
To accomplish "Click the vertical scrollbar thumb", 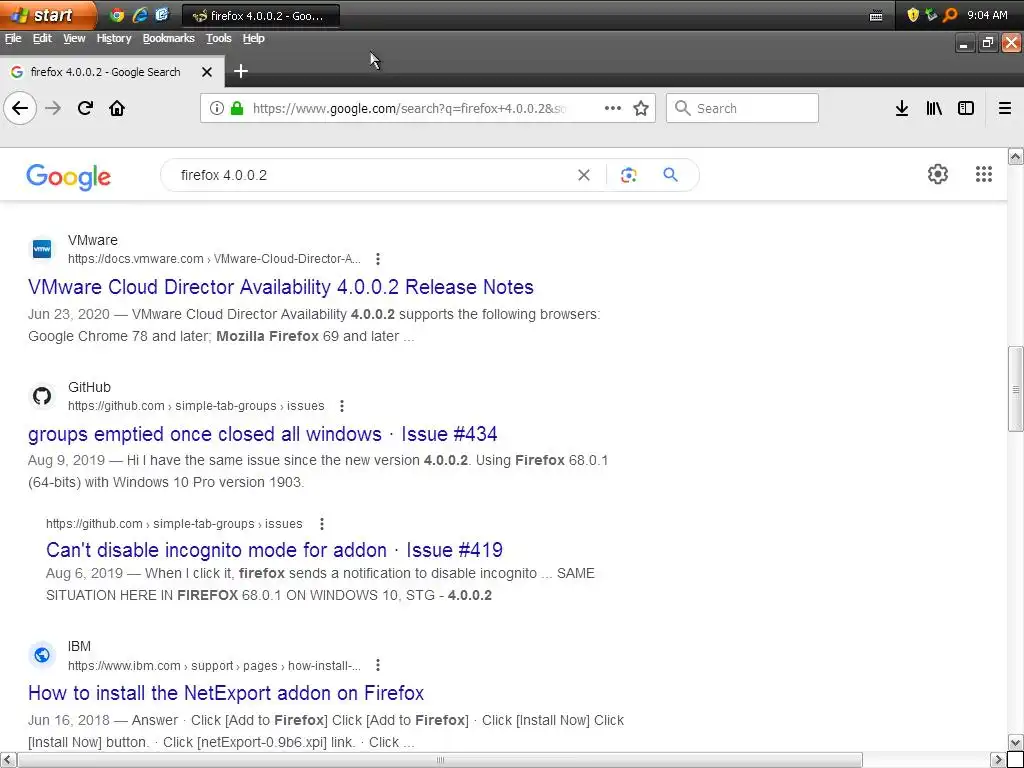I will [x=1015, y=389].
